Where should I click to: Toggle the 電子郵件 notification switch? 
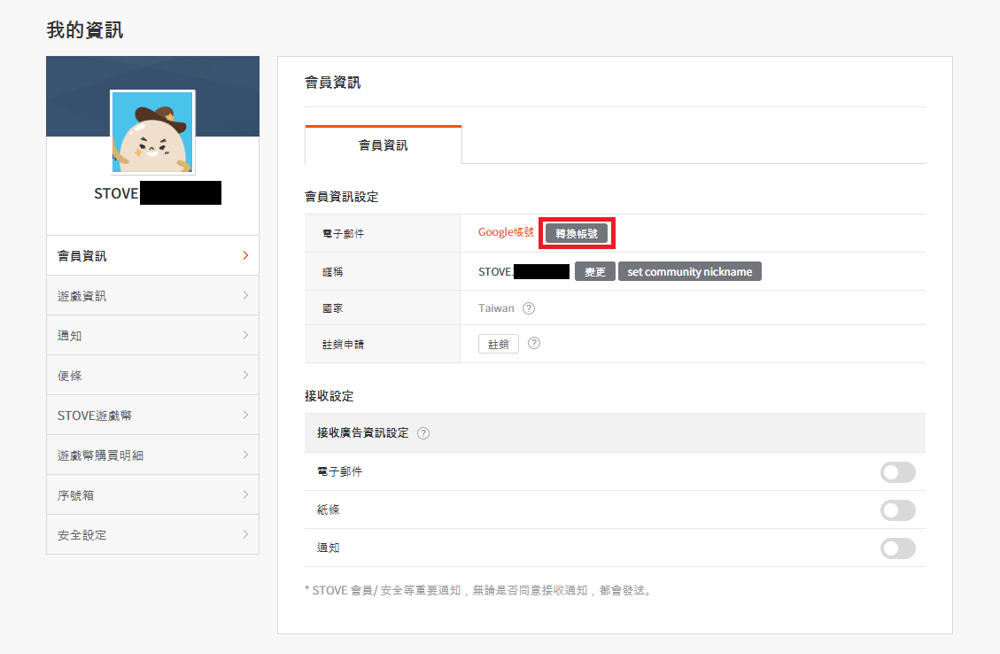[x=897, y=472]
